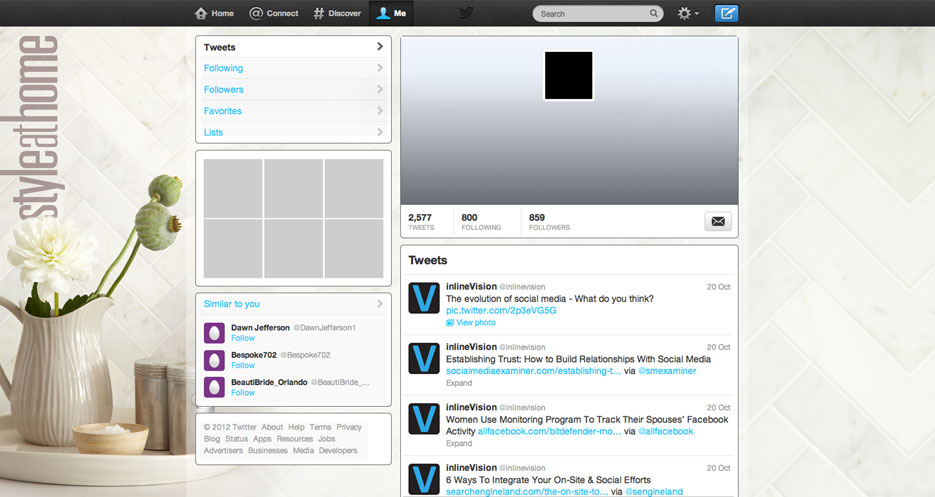
Task: Open the Advertisers footer link
Action: (223, 450)
